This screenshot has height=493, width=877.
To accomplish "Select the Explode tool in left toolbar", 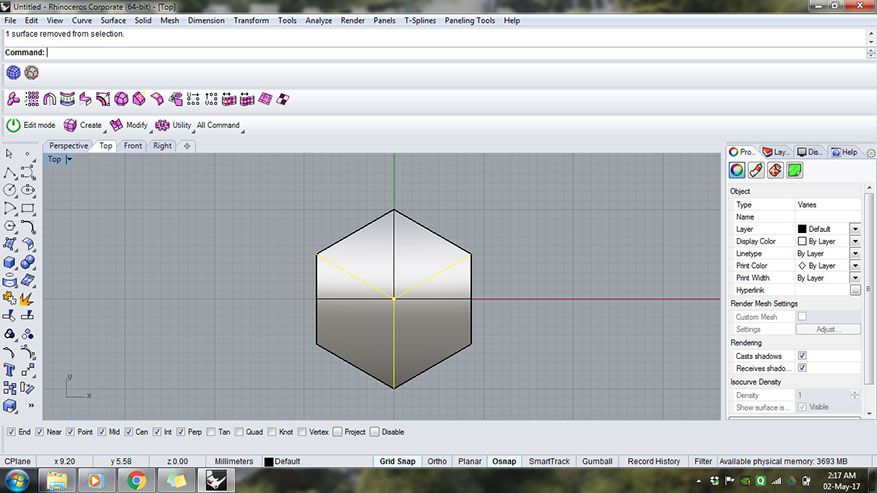I will pos(26,298).
